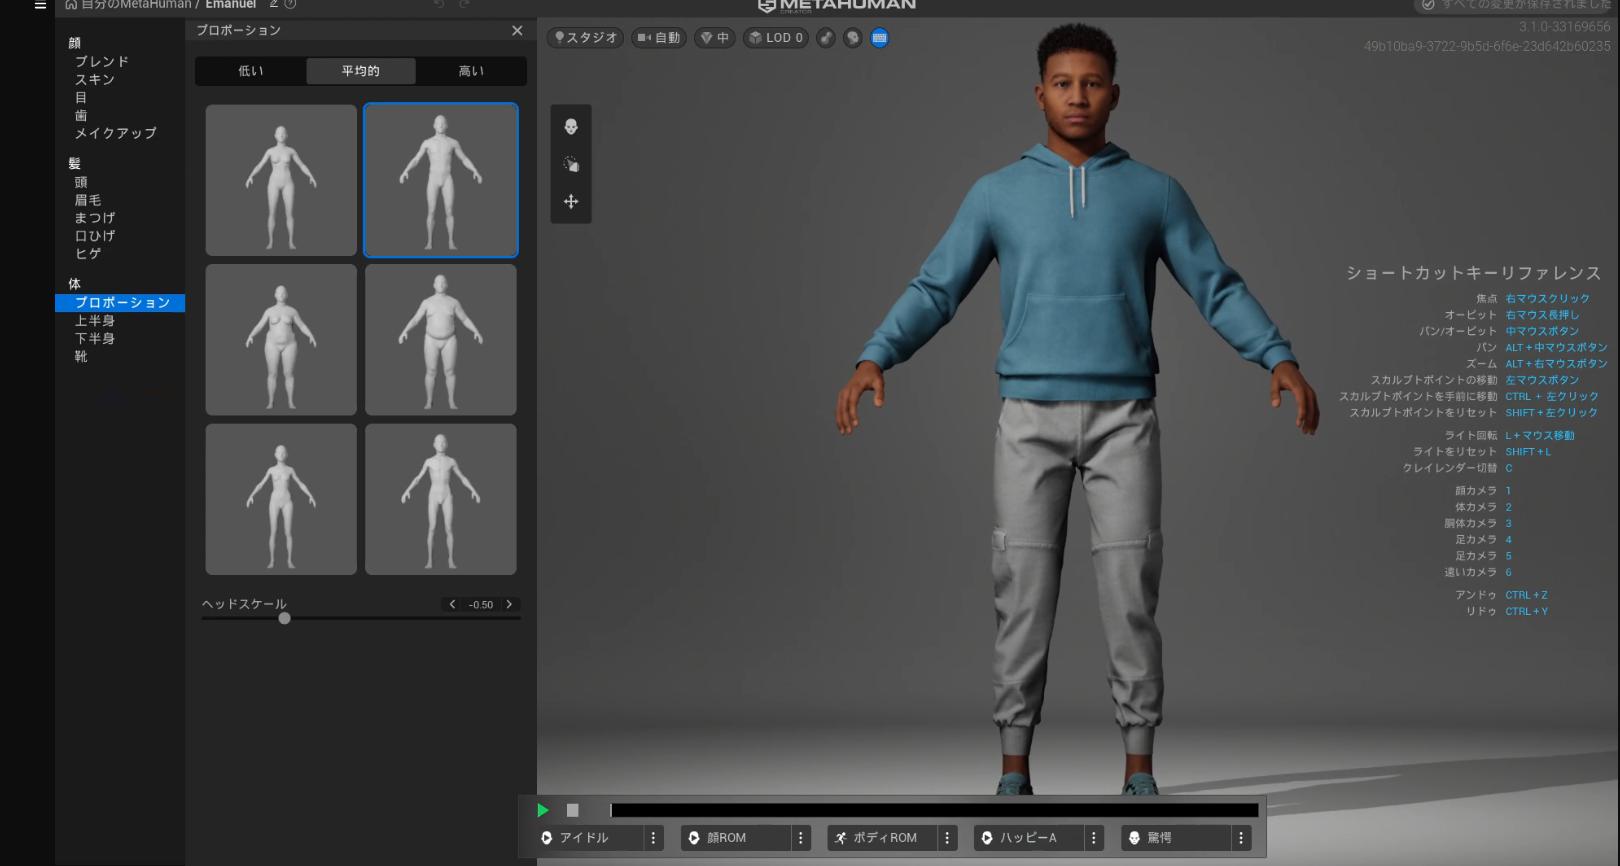Play the アイドル idle animation

click(588, 838)
